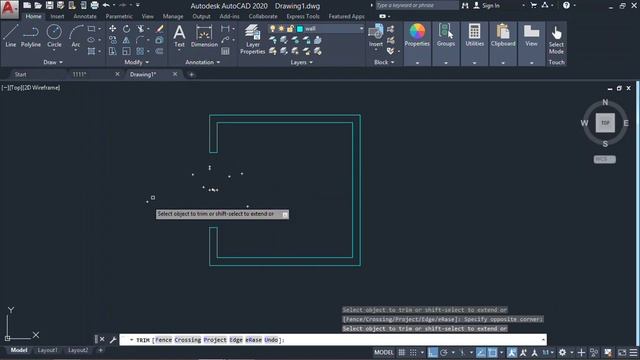Open workspace switching gear dropdown
The image size is (640, 360).
point(571,352)
